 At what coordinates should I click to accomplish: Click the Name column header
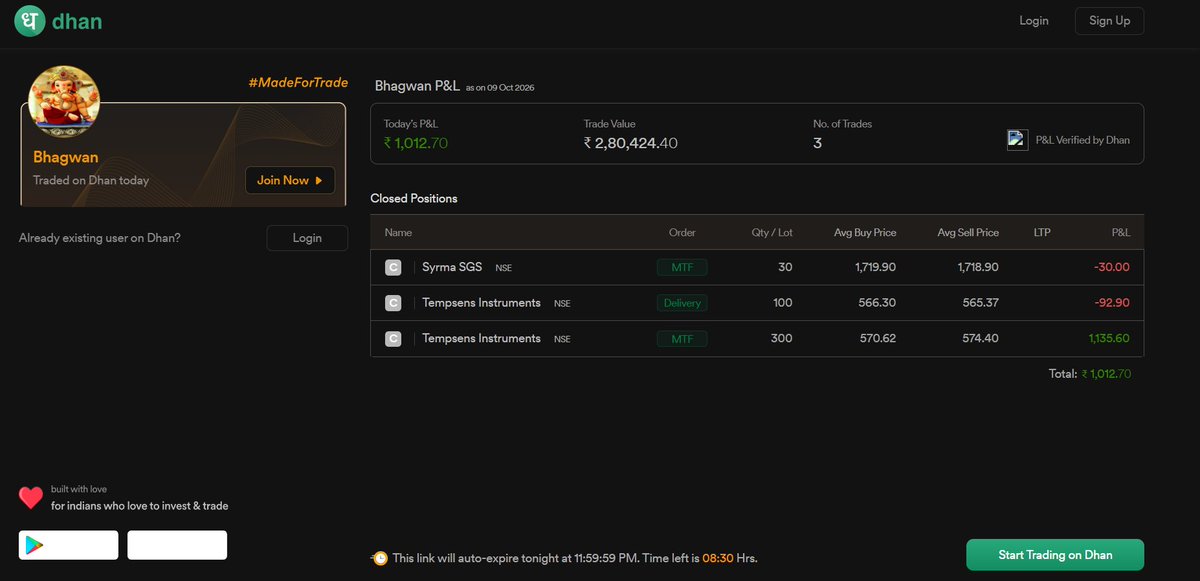click(398, 232)
